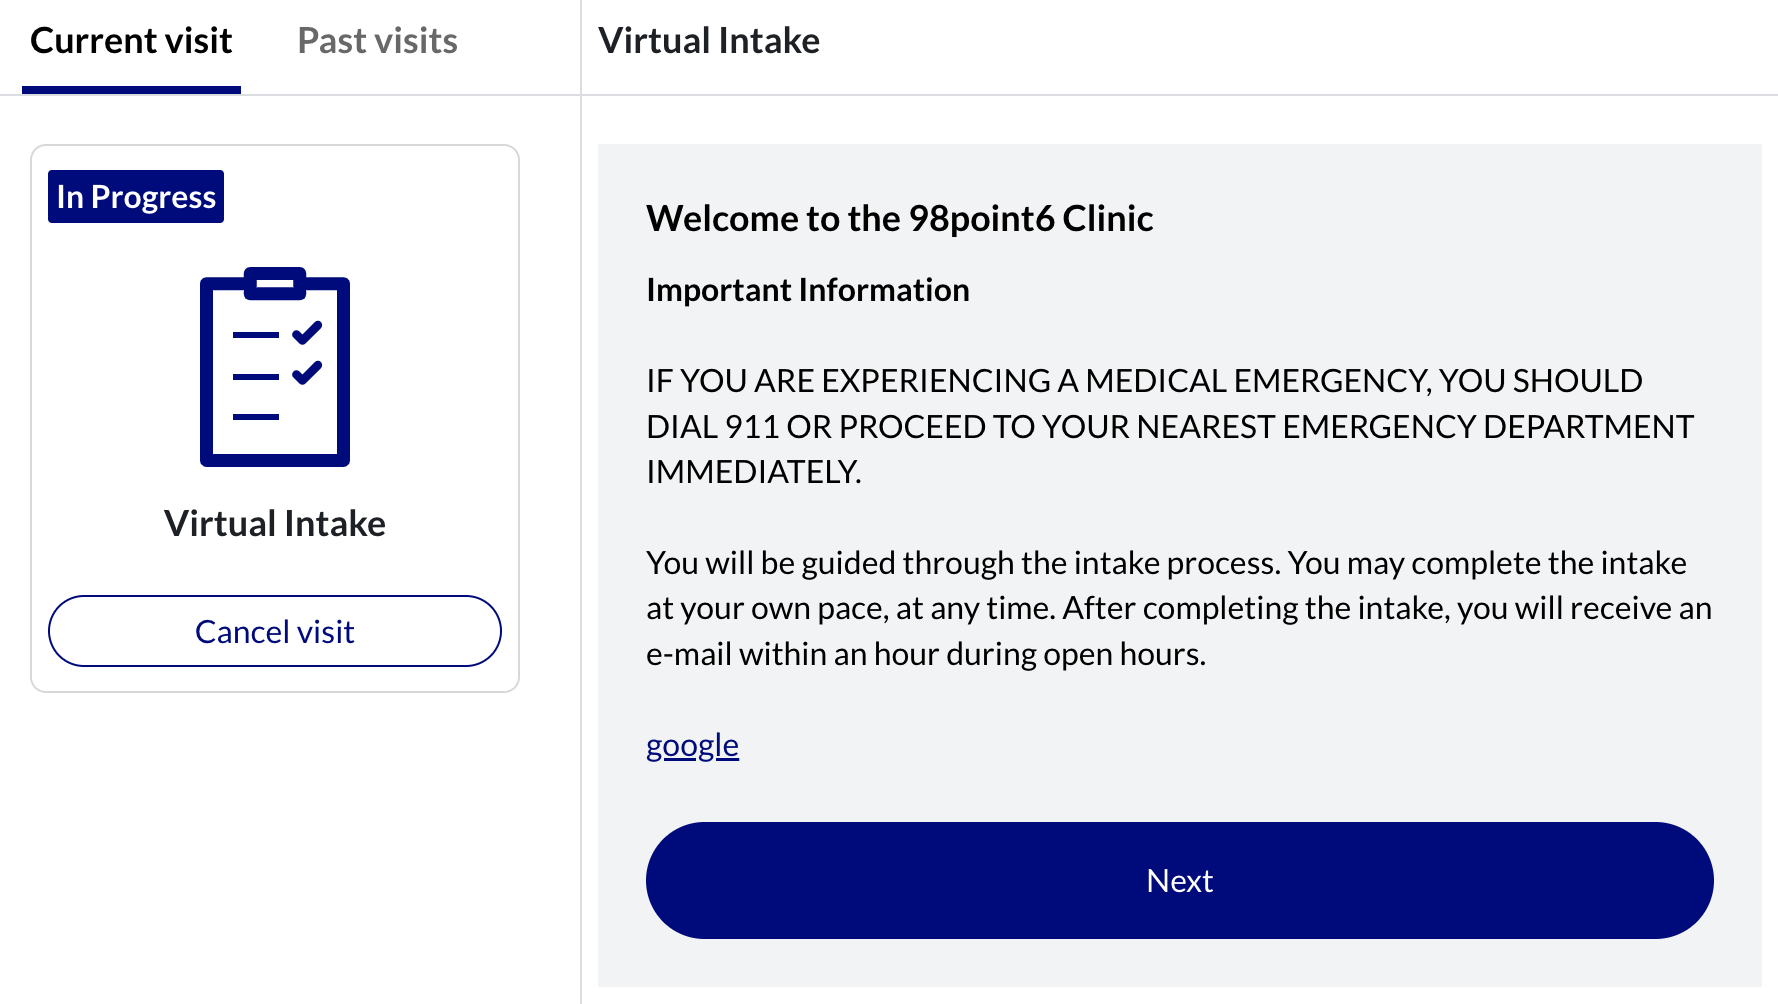Click the Virtual Intake label under the clipboard

(x=275, y=523)
